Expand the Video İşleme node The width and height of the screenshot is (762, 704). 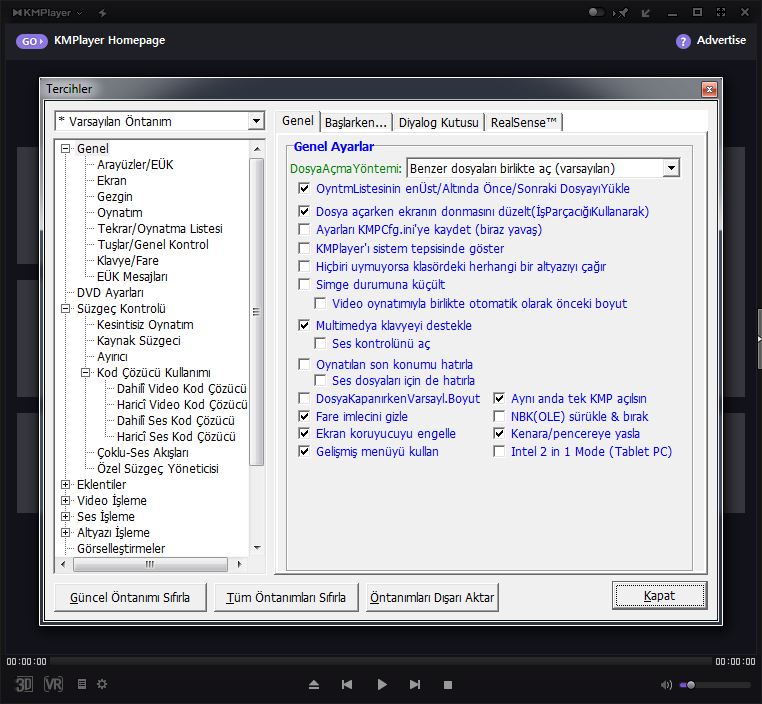(65, 500)
